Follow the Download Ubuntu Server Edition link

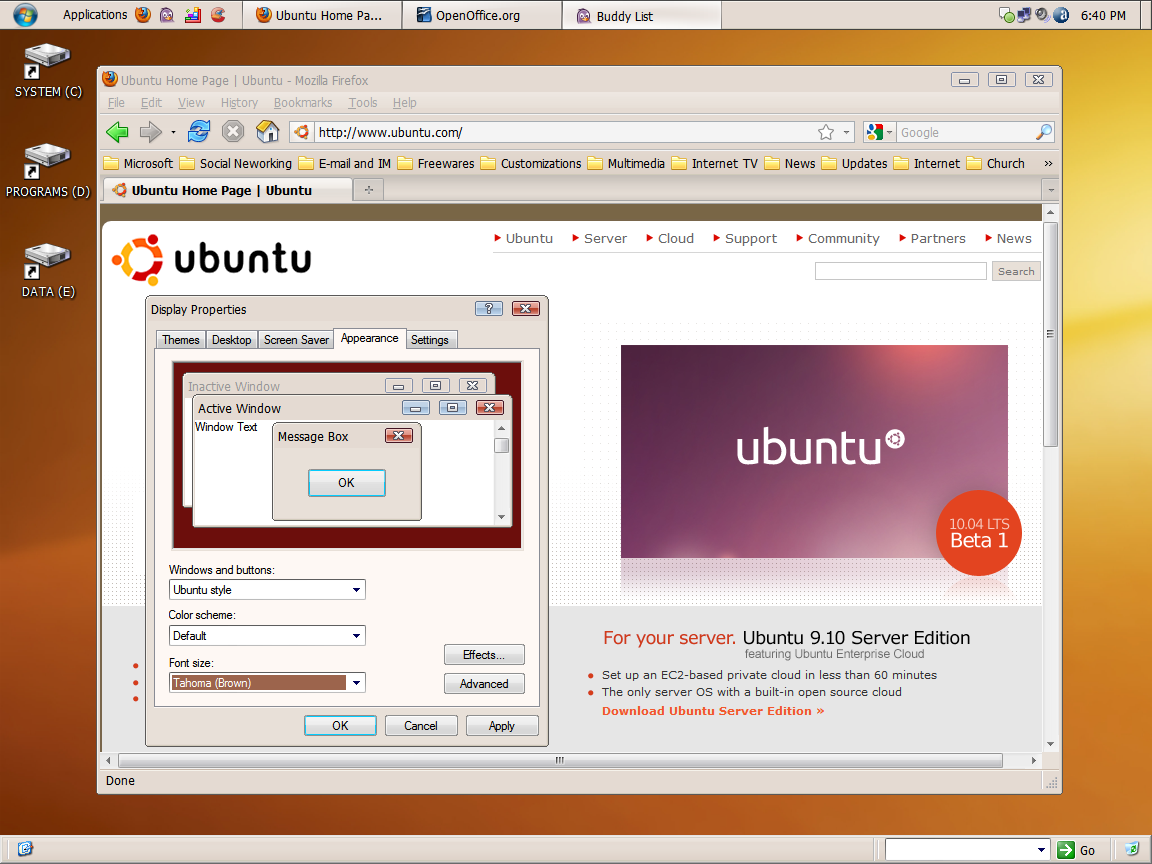(x=712, y=710)
